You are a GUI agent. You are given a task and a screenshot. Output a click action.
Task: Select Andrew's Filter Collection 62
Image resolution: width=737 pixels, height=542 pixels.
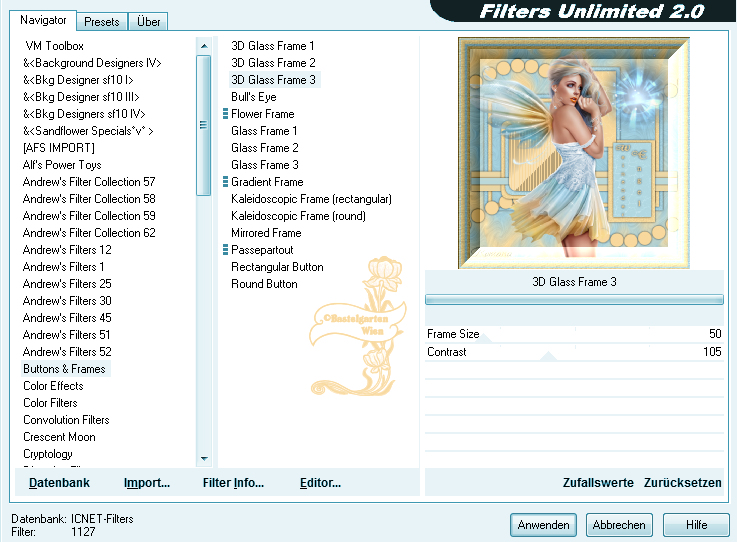tap(89, 233)
